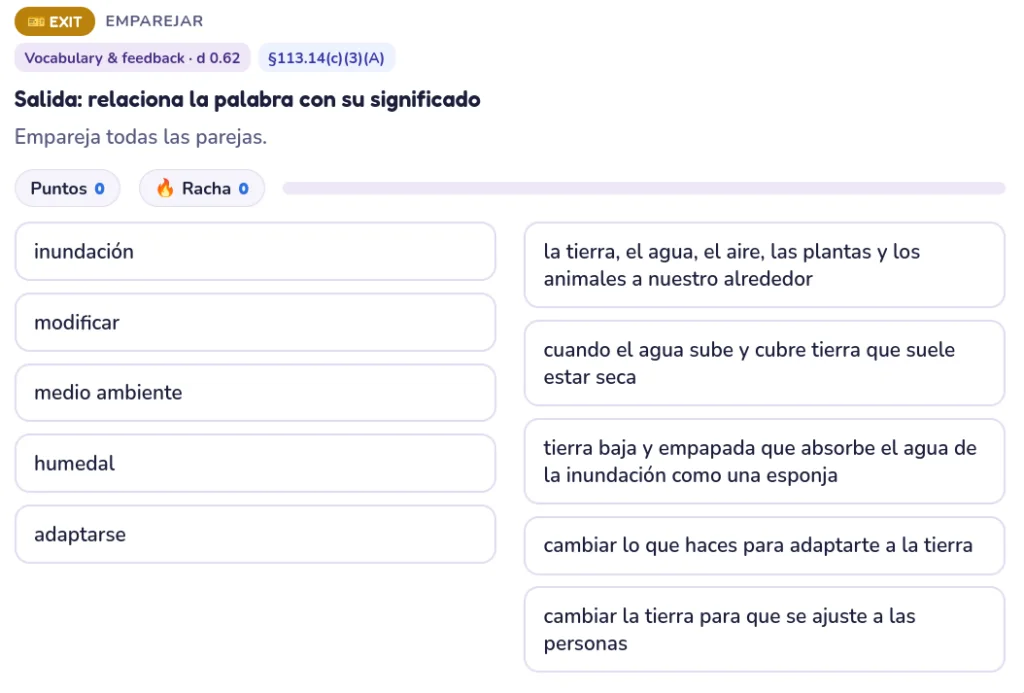Screen dimensions: 1024x693
Task: Click the exit sign icon
Action: pos(36,22)
